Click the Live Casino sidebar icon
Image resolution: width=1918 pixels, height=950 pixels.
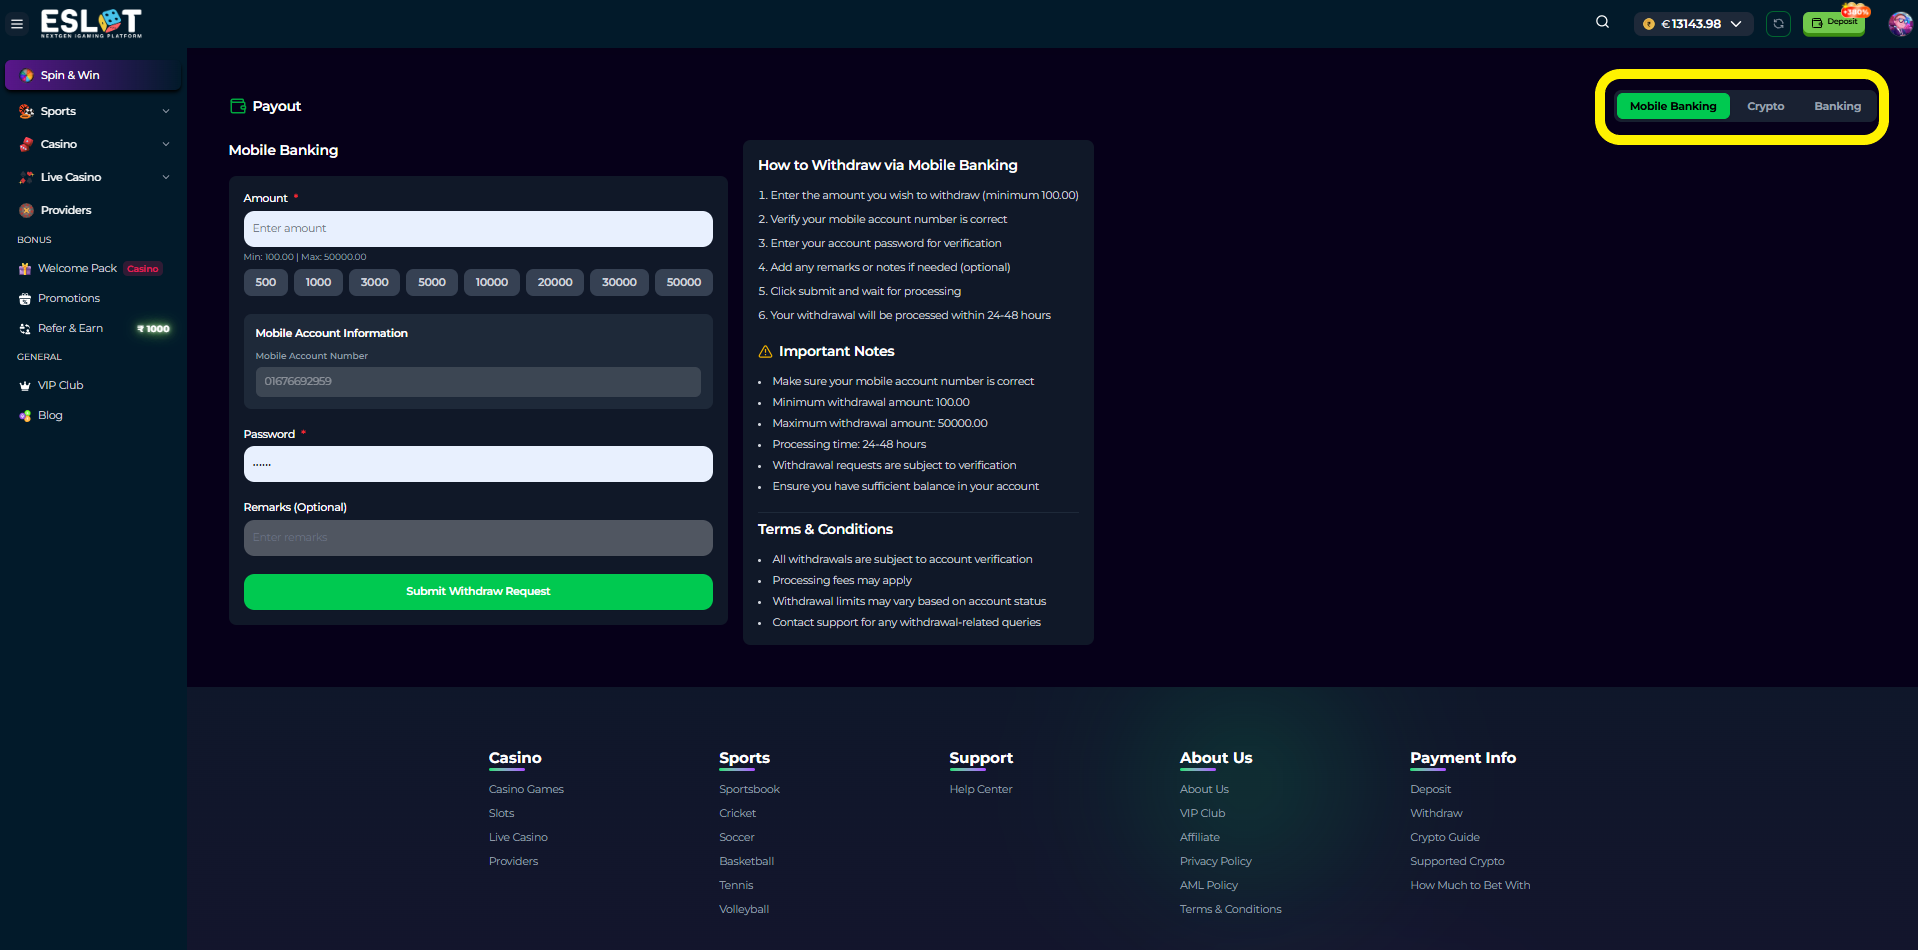26,177
